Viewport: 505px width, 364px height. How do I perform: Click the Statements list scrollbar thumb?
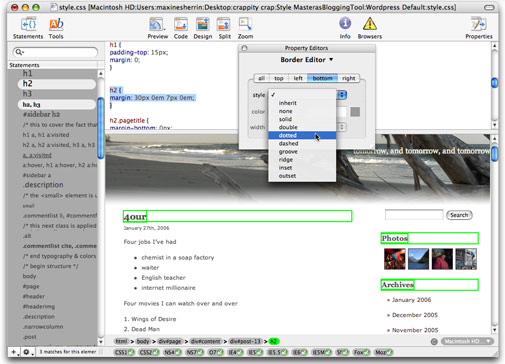pyautogui.click(x=101, y=128)
